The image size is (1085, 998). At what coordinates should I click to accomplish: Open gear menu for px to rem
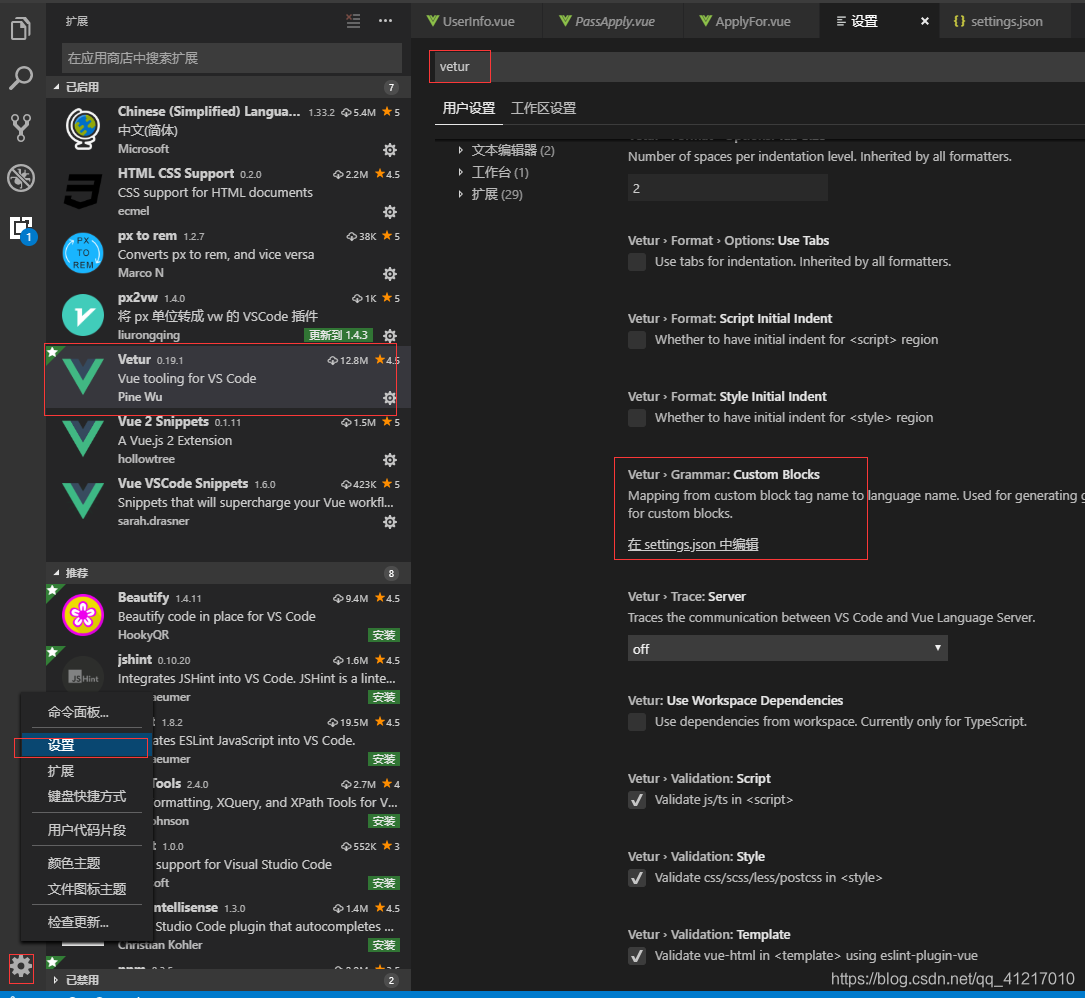tap(390, 274)
